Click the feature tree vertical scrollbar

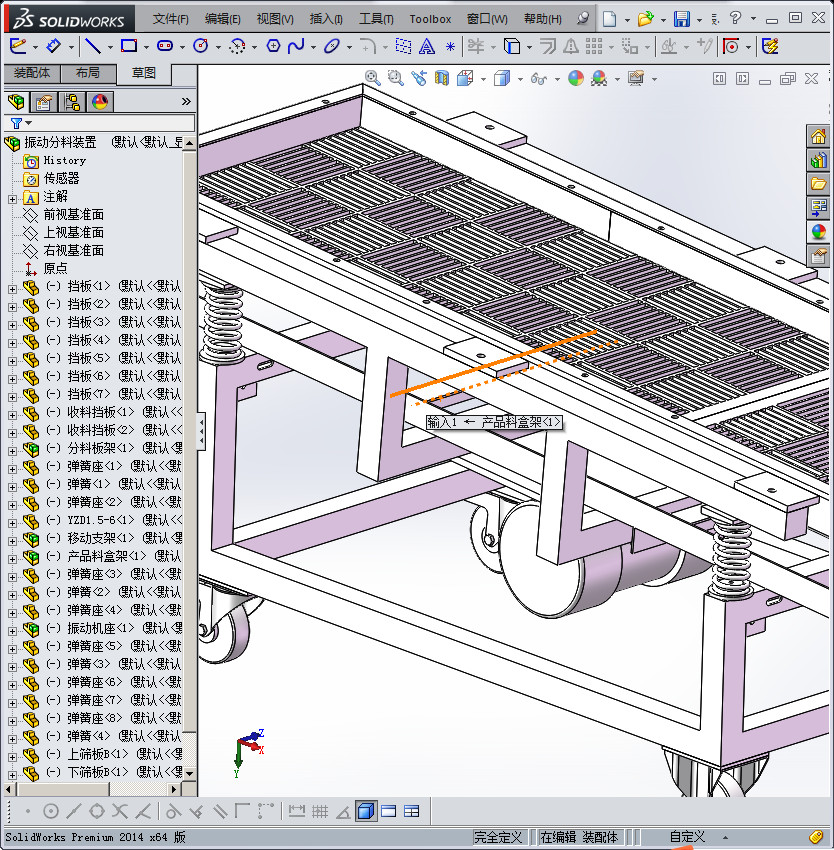pos(190,450)
